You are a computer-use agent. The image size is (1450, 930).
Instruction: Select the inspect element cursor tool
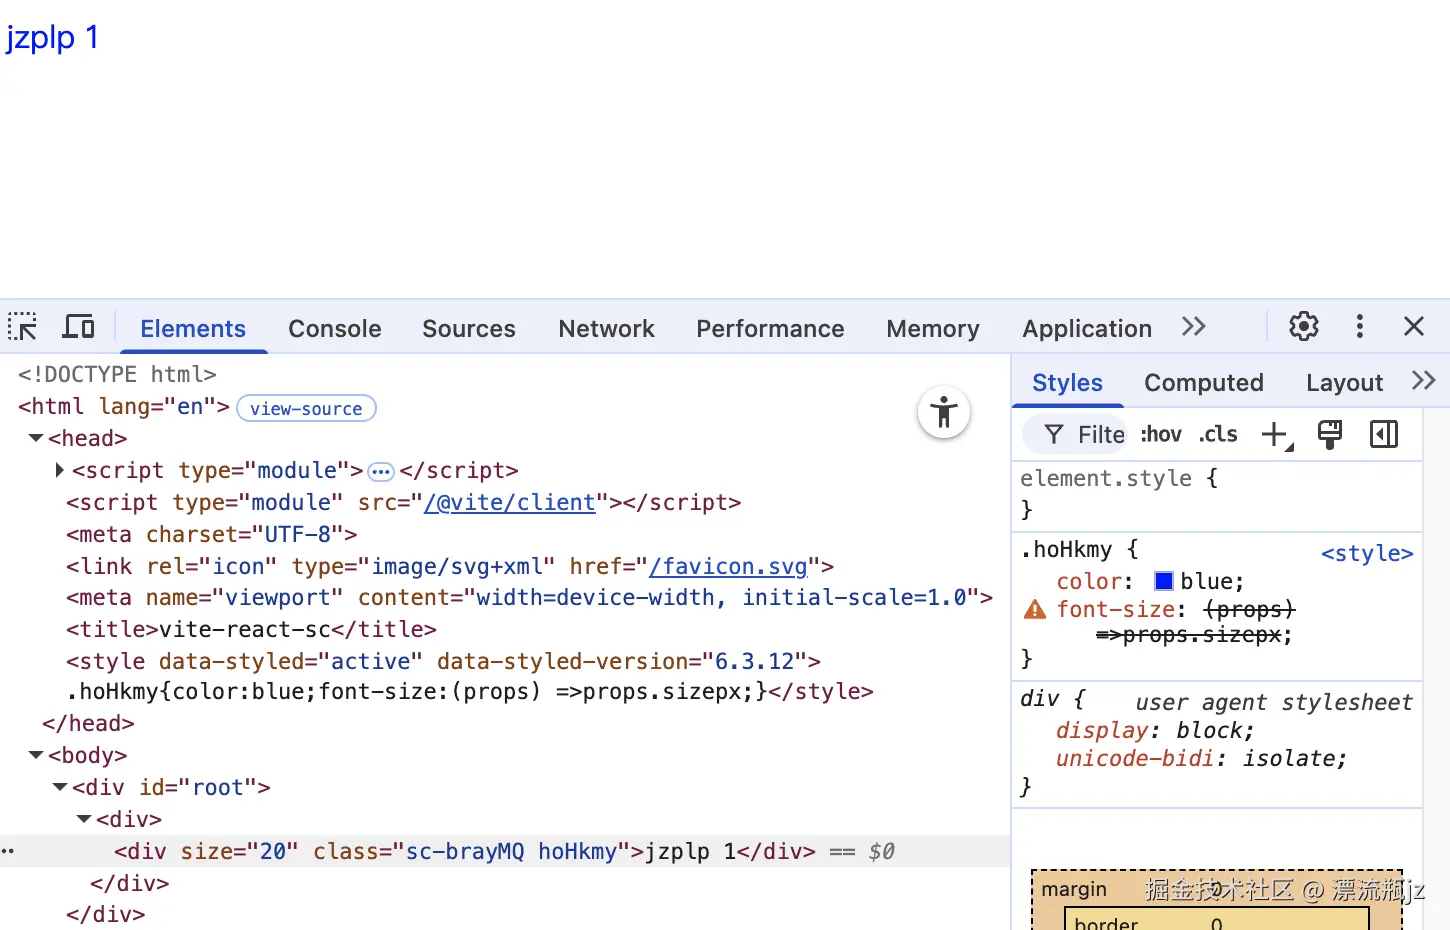pos(22,326)
